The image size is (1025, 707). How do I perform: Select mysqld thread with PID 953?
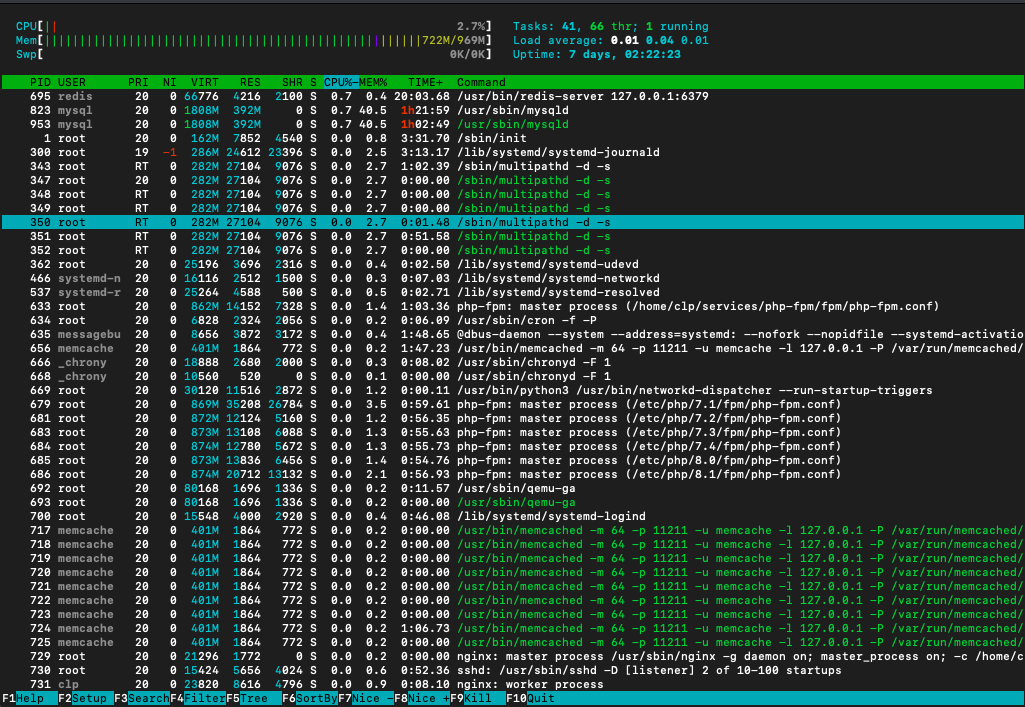[x=512, y=124]
